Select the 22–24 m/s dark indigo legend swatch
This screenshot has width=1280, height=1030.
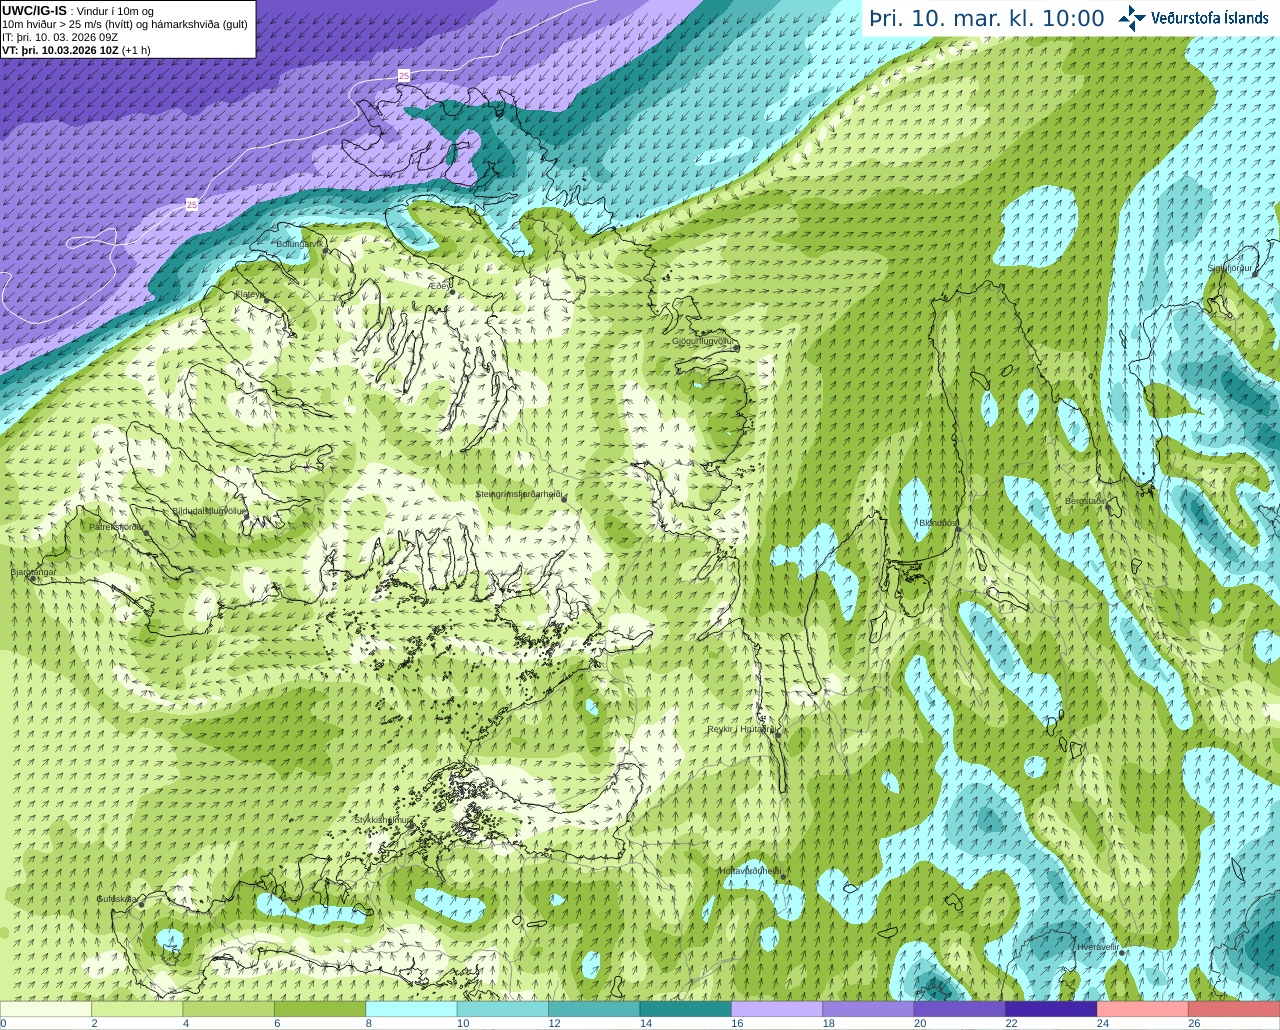pyautogui.click(x=1052, y=1009)
